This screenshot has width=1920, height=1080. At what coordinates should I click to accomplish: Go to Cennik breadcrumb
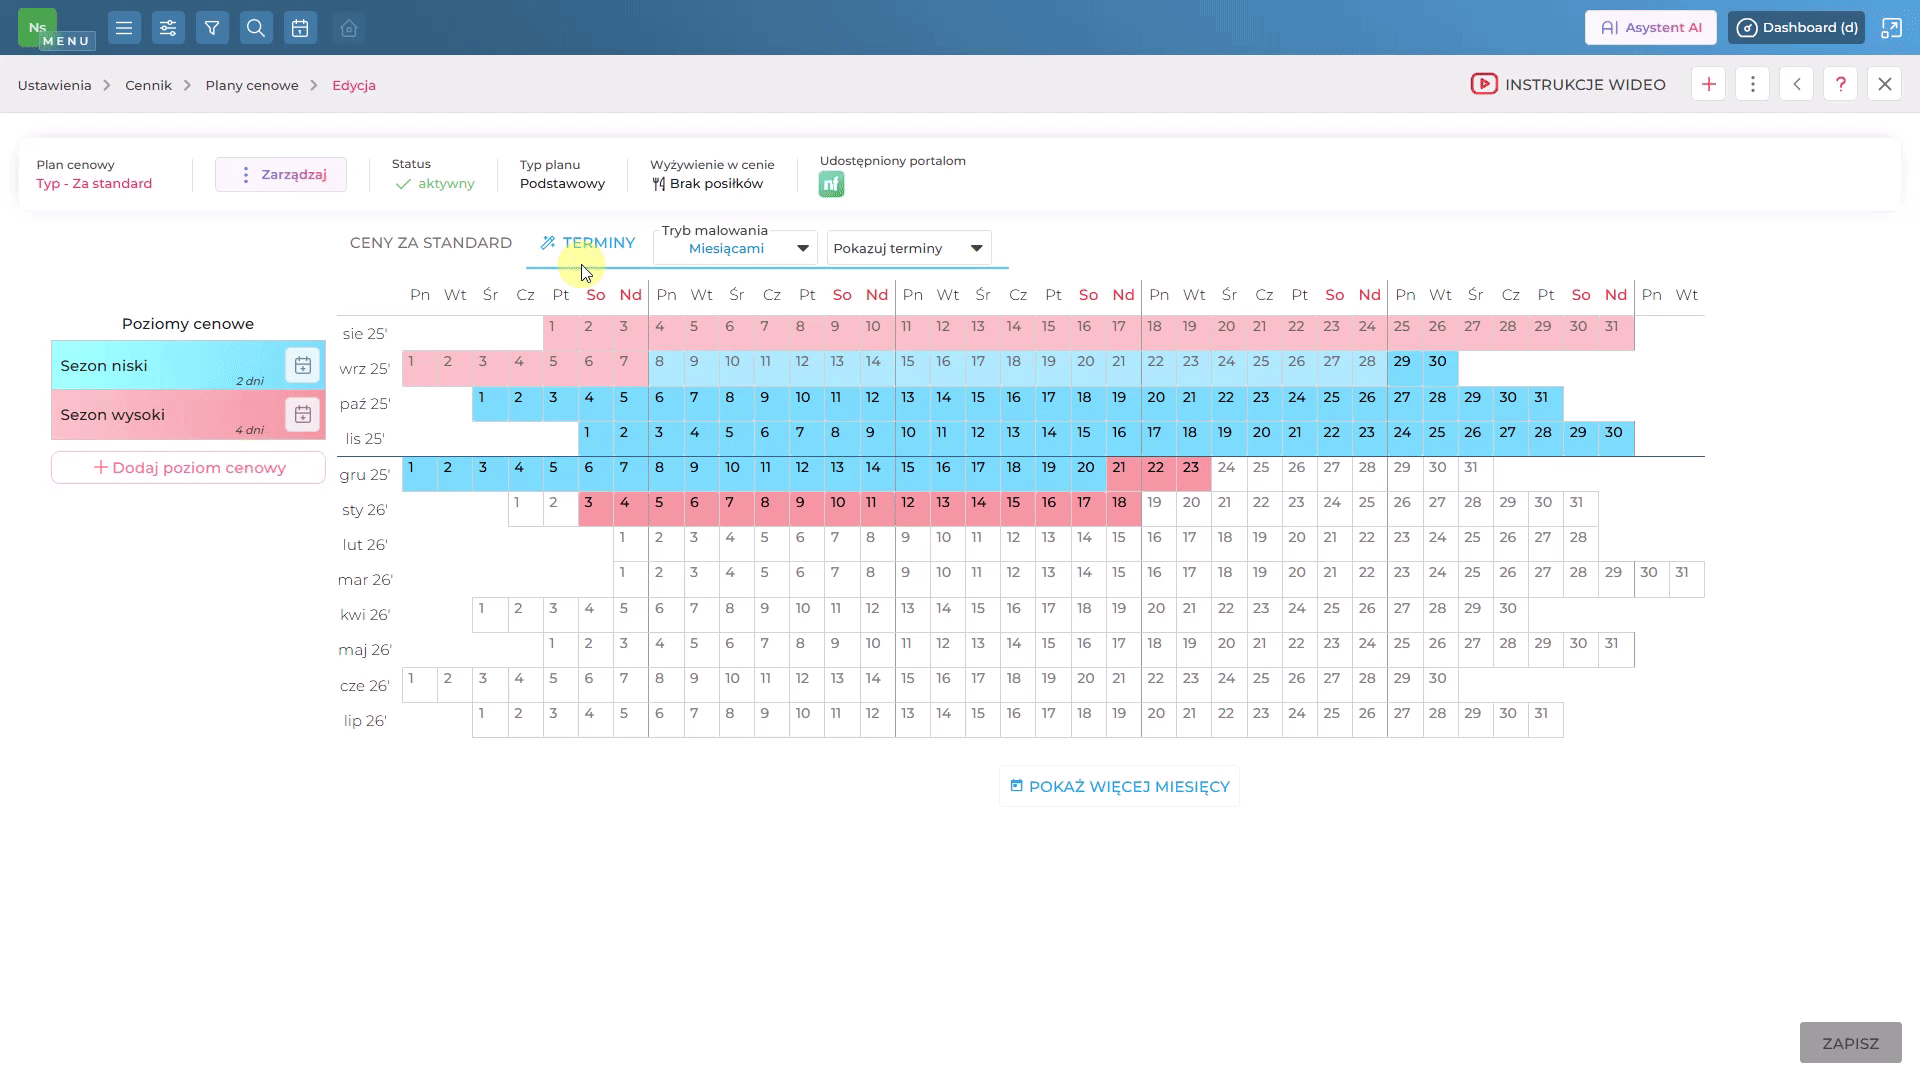(x=148, y=85)
